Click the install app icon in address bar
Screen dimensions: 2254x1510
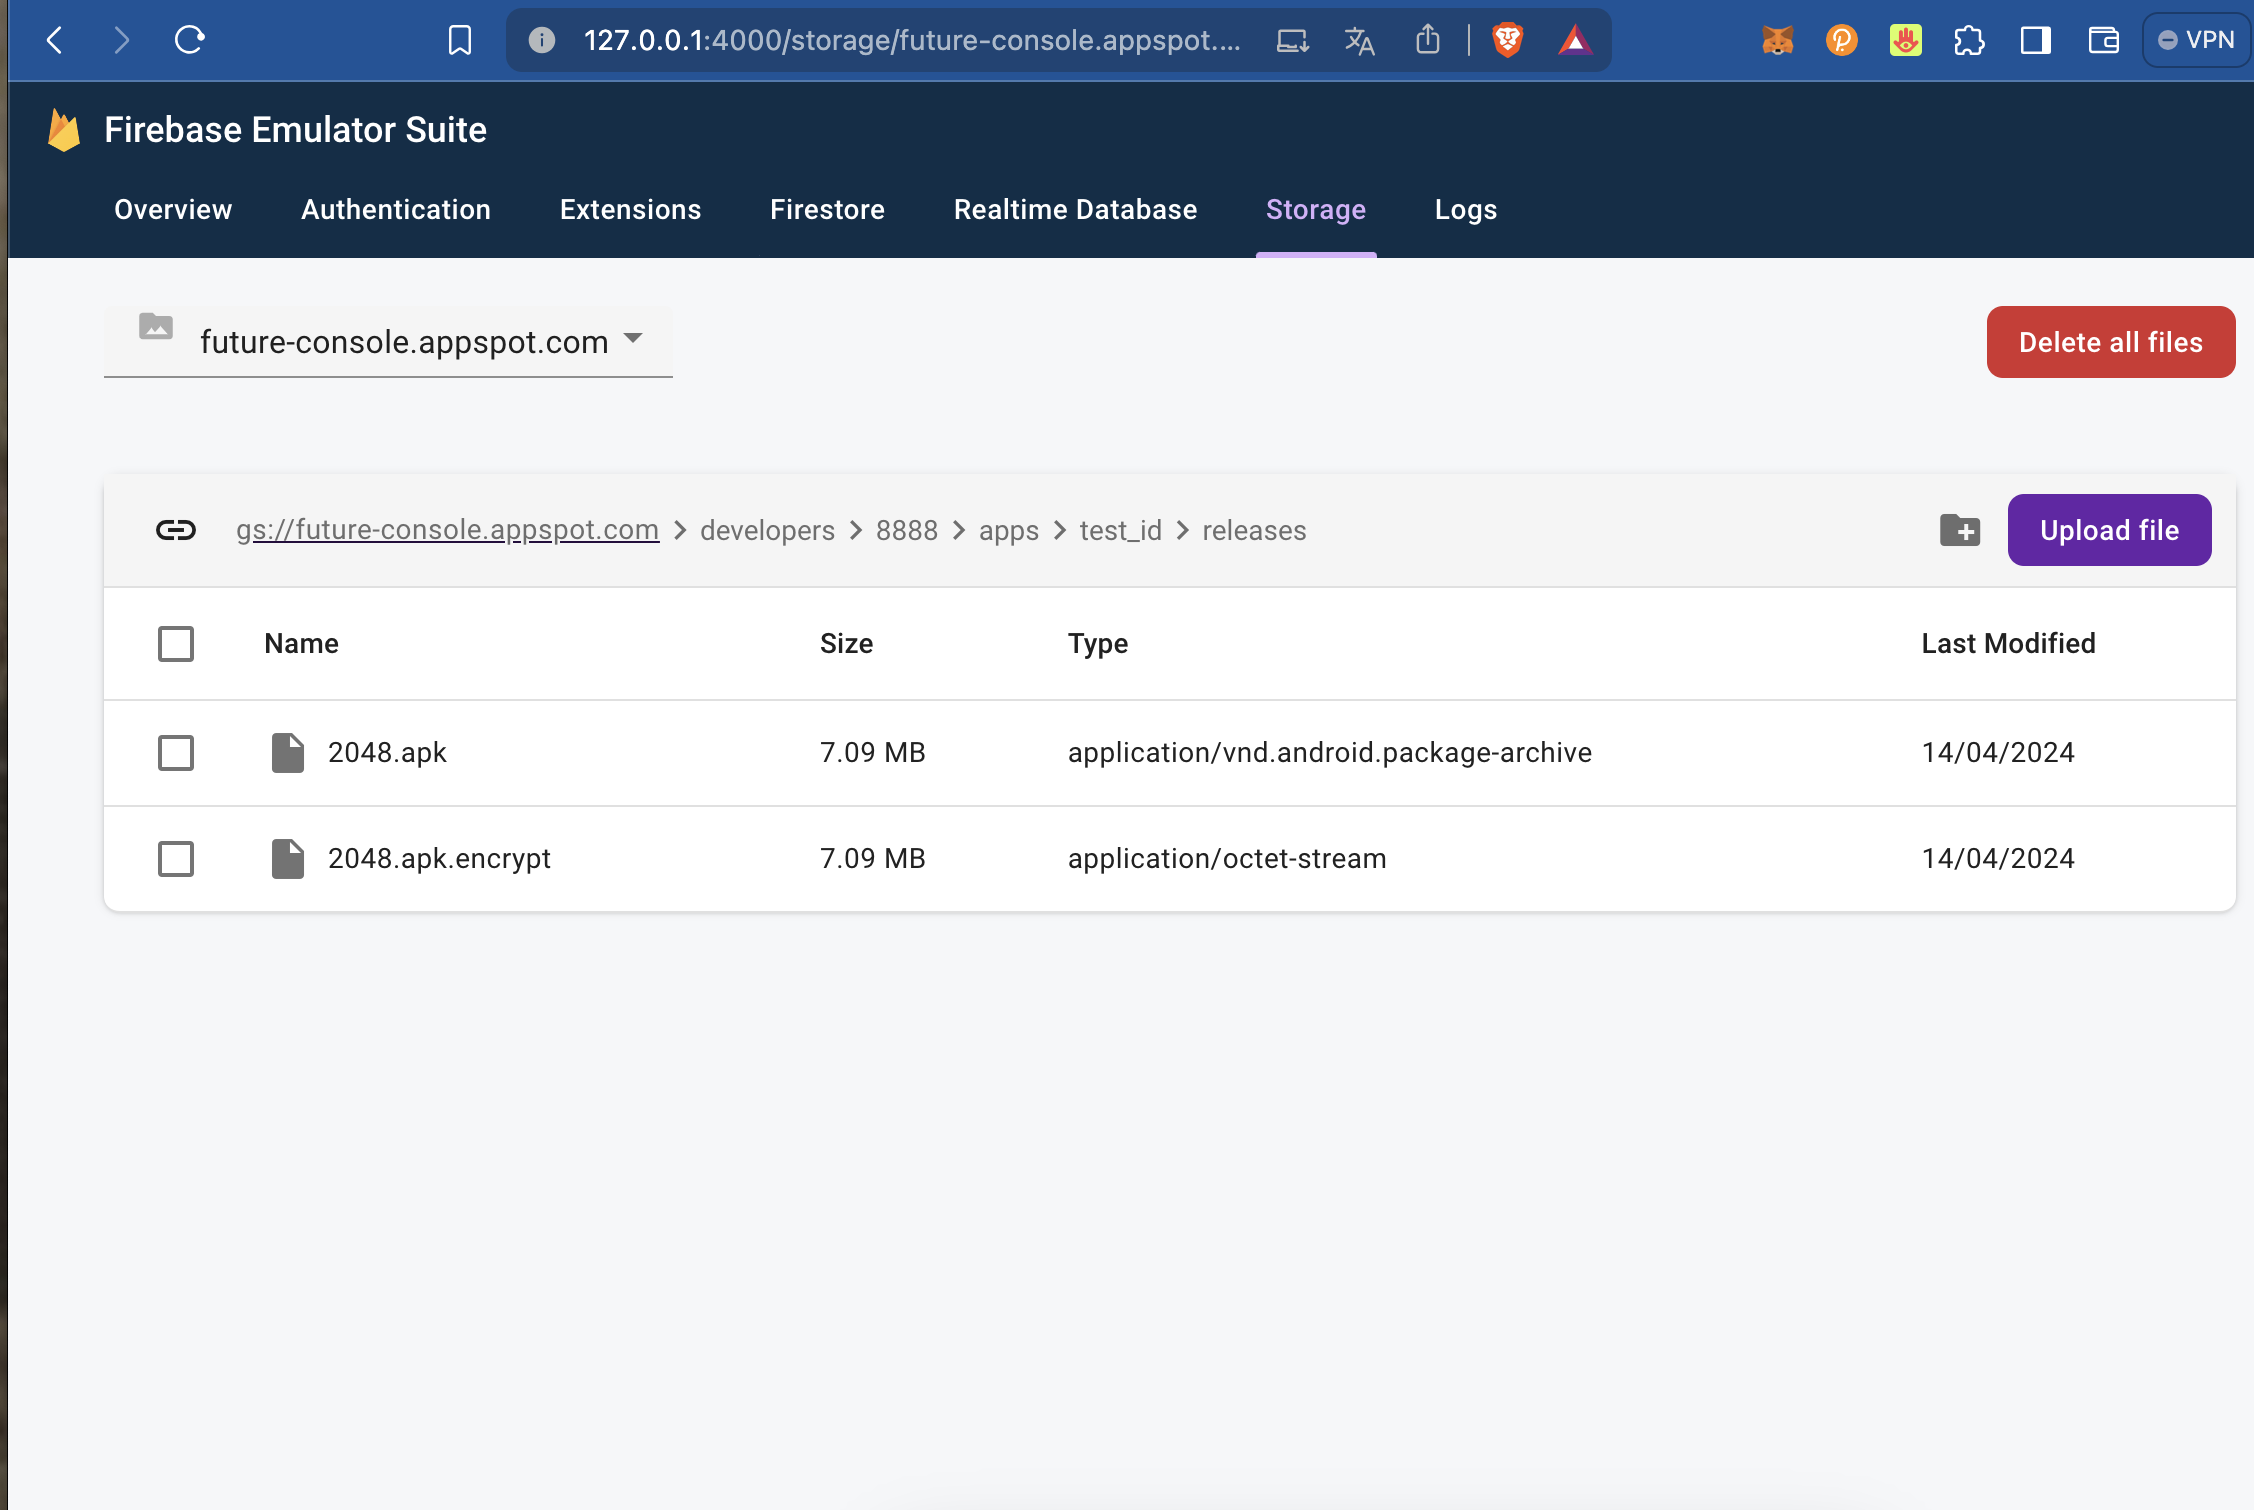pos(1292,41)
